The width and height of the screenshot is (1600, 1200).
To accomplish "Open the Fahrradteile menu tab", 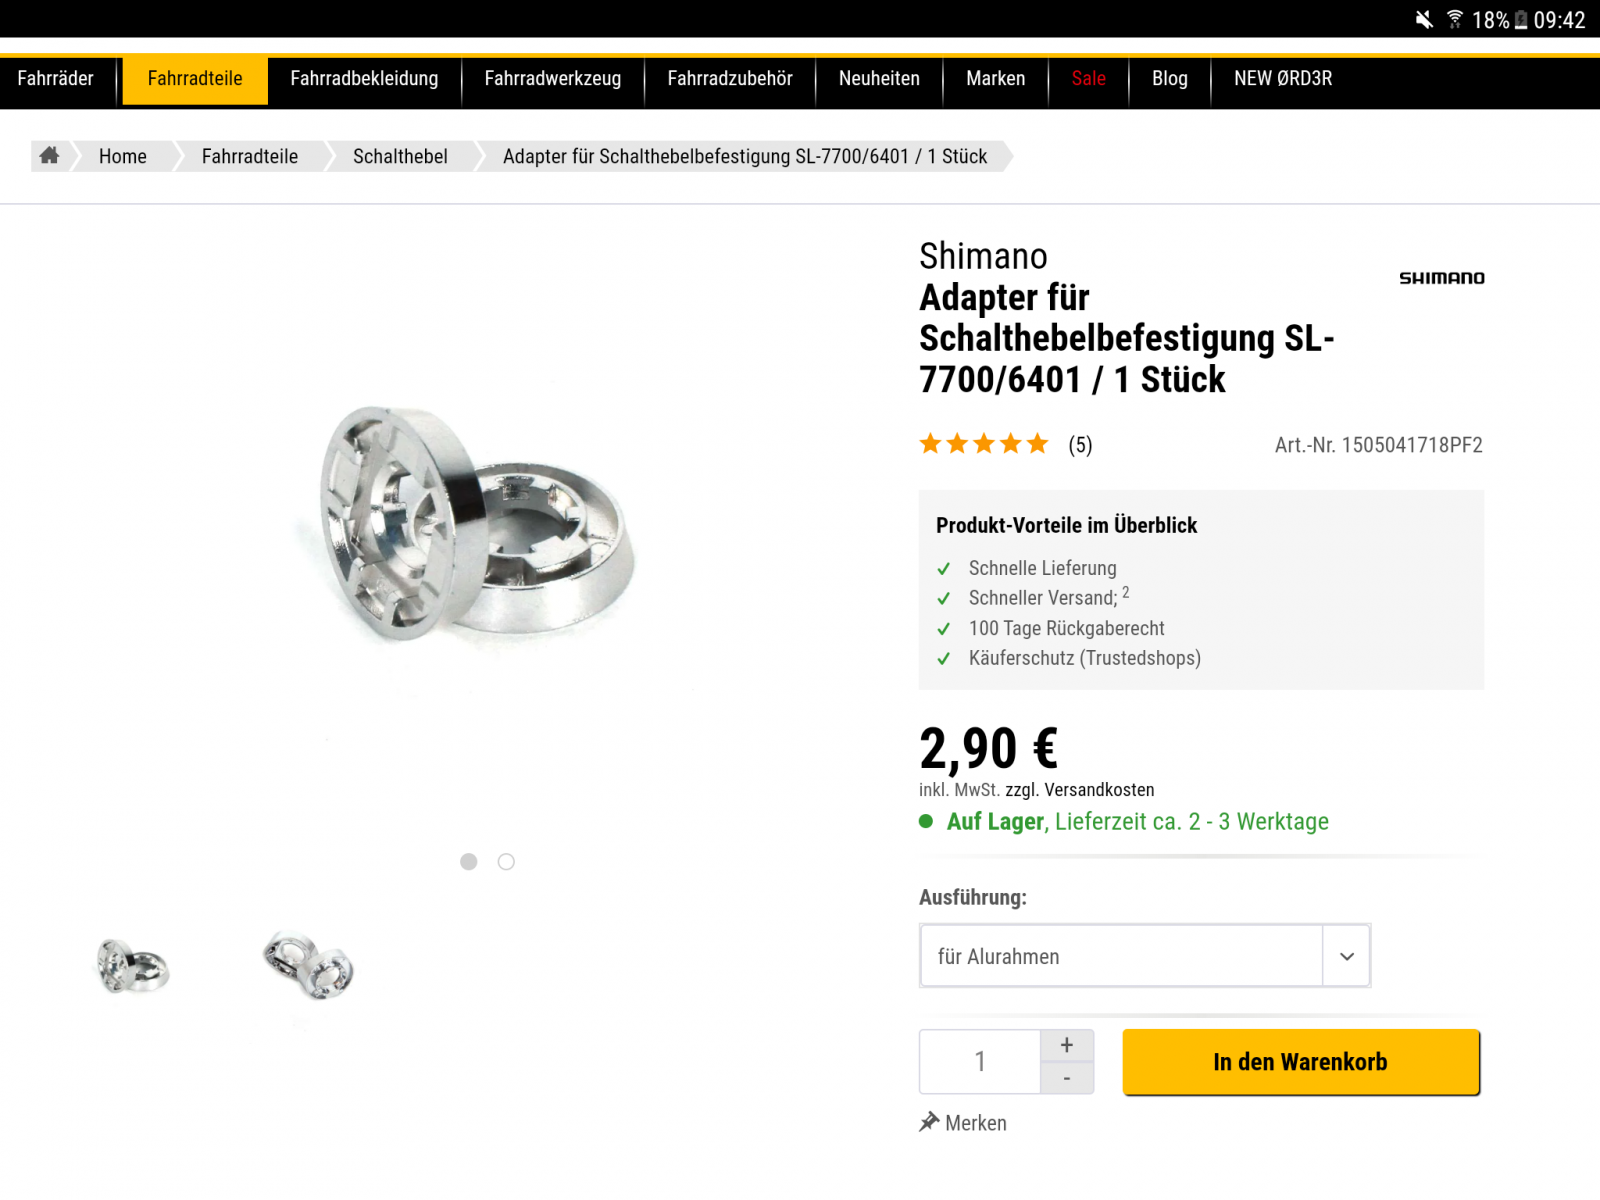I will click(x=195, y=79).
